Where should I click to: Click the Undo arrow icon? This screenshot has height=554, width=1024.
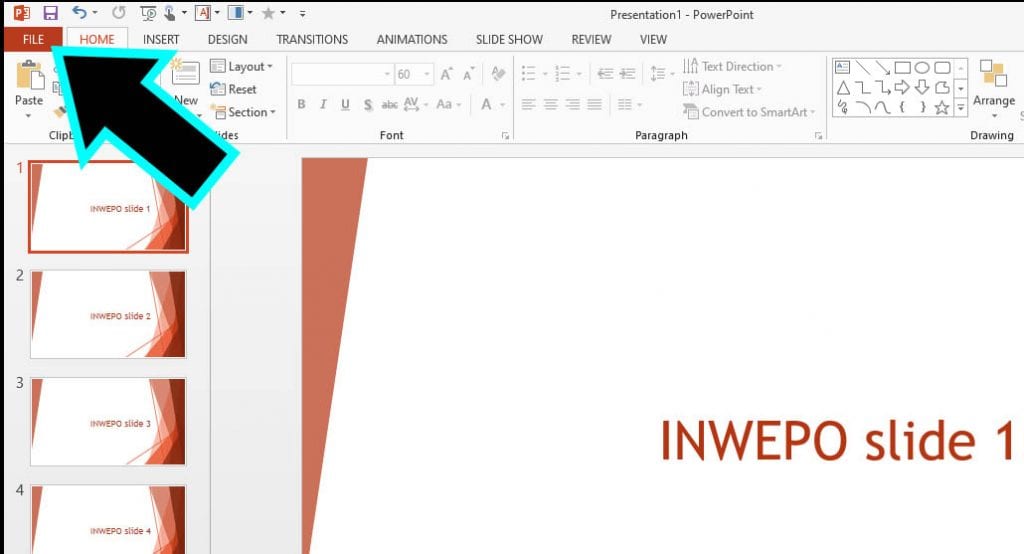click(x=79, y=13)
